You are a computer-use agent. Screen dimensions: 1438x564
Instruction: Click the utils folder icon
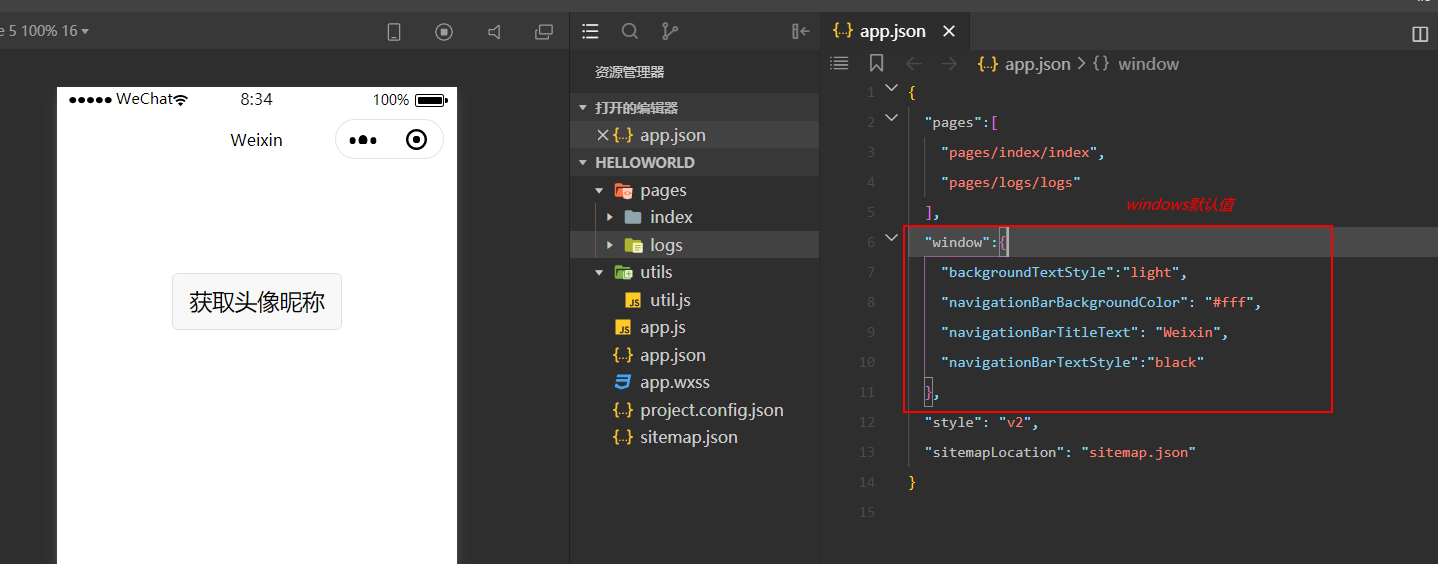point(624,272)
